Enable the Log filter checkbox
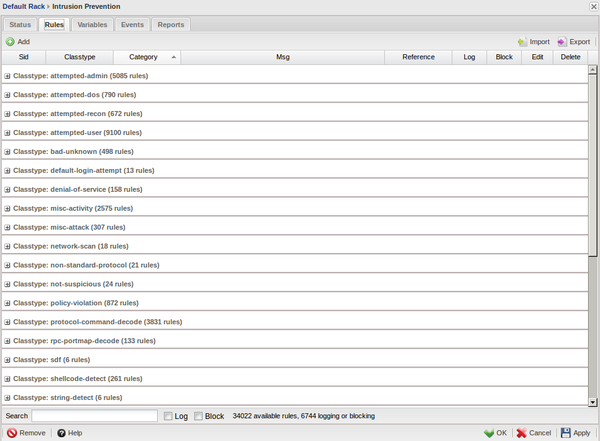 click(x=168, y=416)
